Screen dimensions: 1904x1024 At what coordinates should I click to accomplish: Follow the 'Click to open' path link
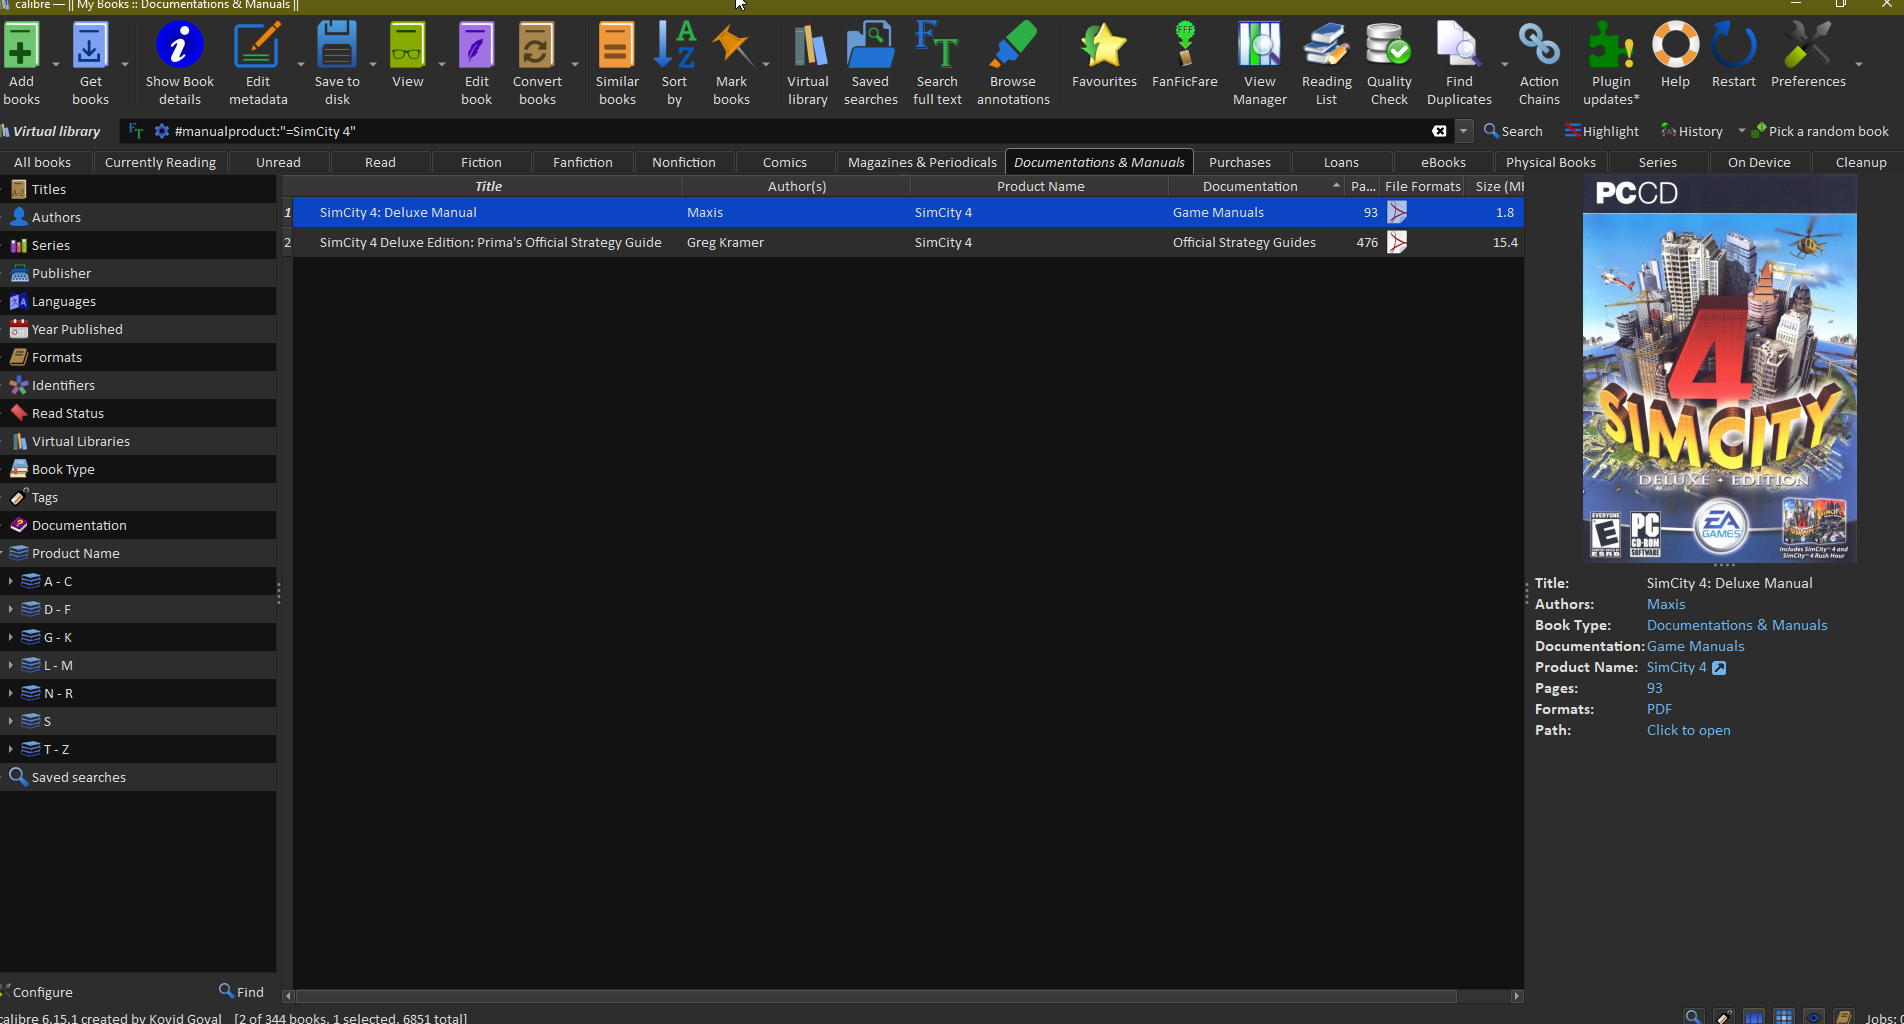pos(1688,730)
